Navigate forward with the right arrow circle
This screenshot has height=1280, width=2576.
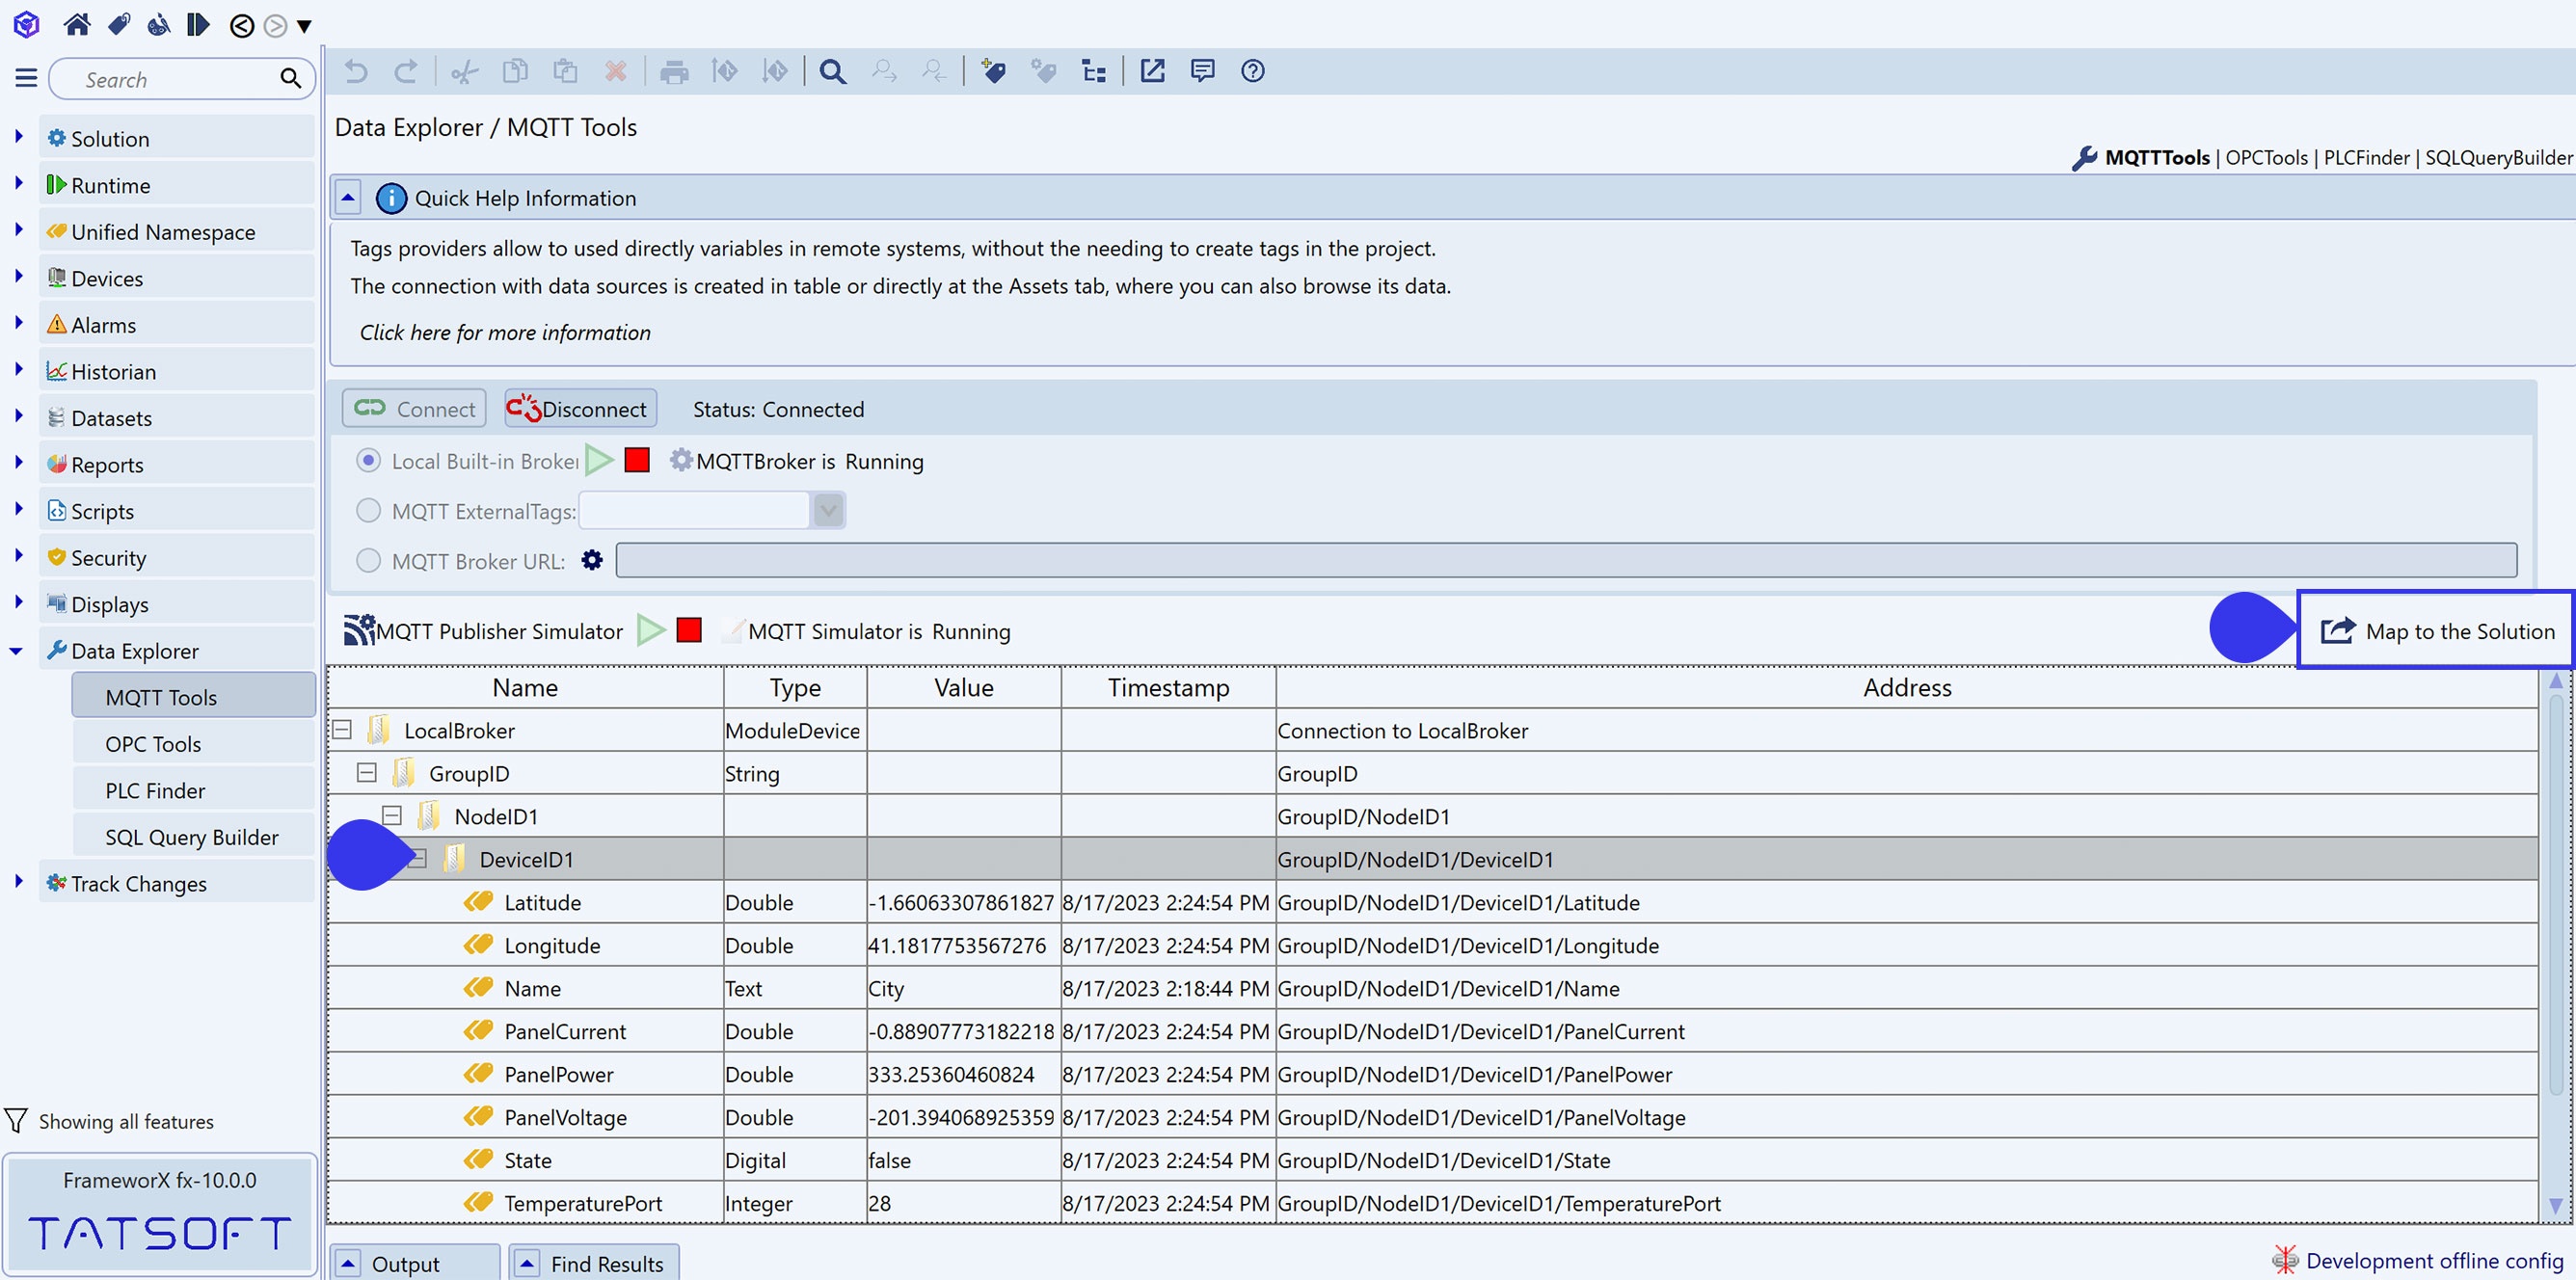click(x=275, y=25)
